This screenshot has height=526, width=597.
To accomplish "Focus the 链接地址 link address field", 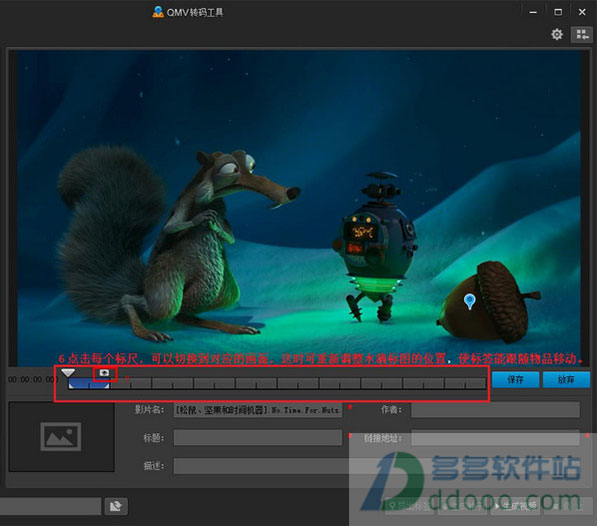I will [495, 438].
